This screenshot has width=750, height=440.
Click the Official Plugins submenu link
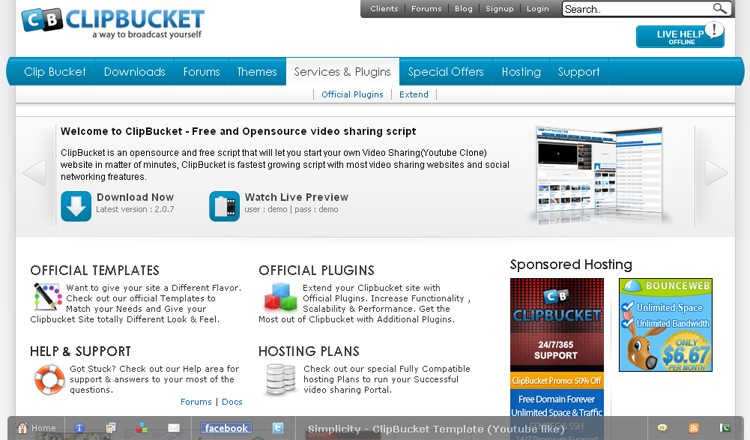click(352, 95)
